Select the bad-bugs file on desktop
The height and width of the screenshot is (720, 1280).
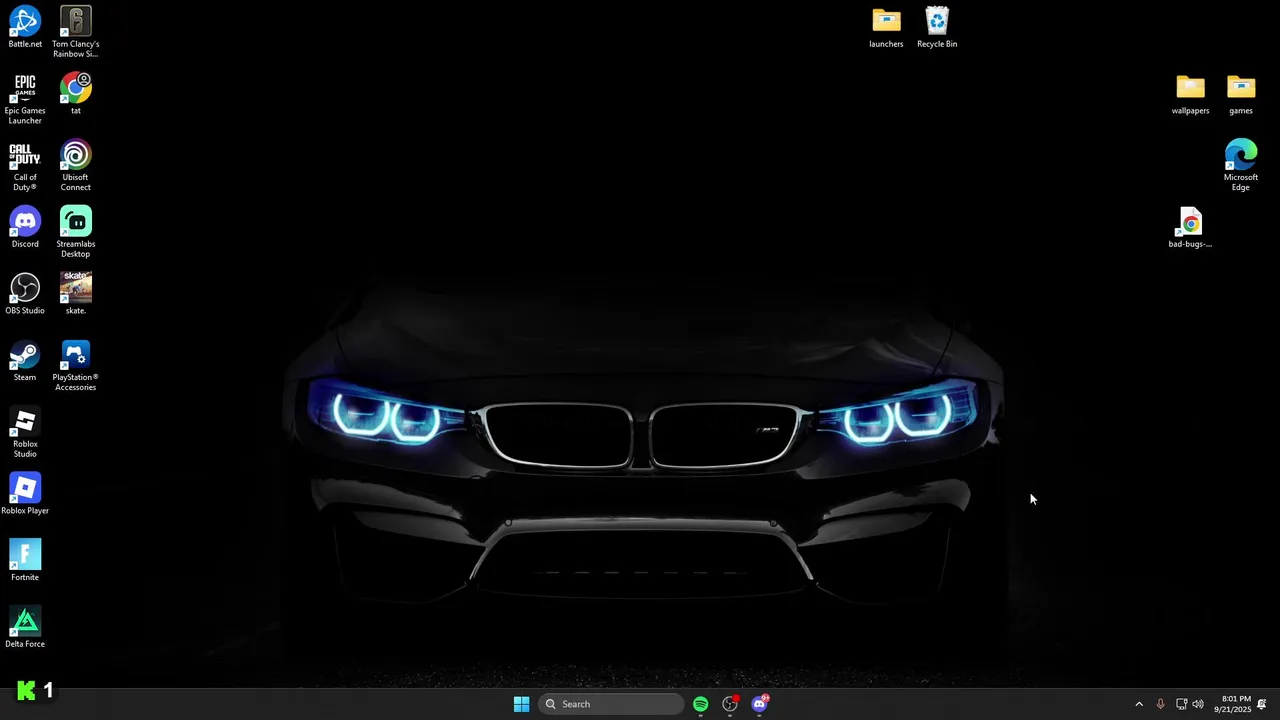[1190, 227]
